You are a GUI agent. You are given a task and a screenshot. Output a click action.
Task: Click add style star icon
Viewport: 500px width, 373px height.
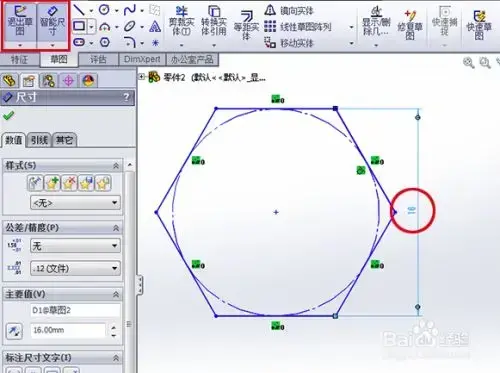52,183
